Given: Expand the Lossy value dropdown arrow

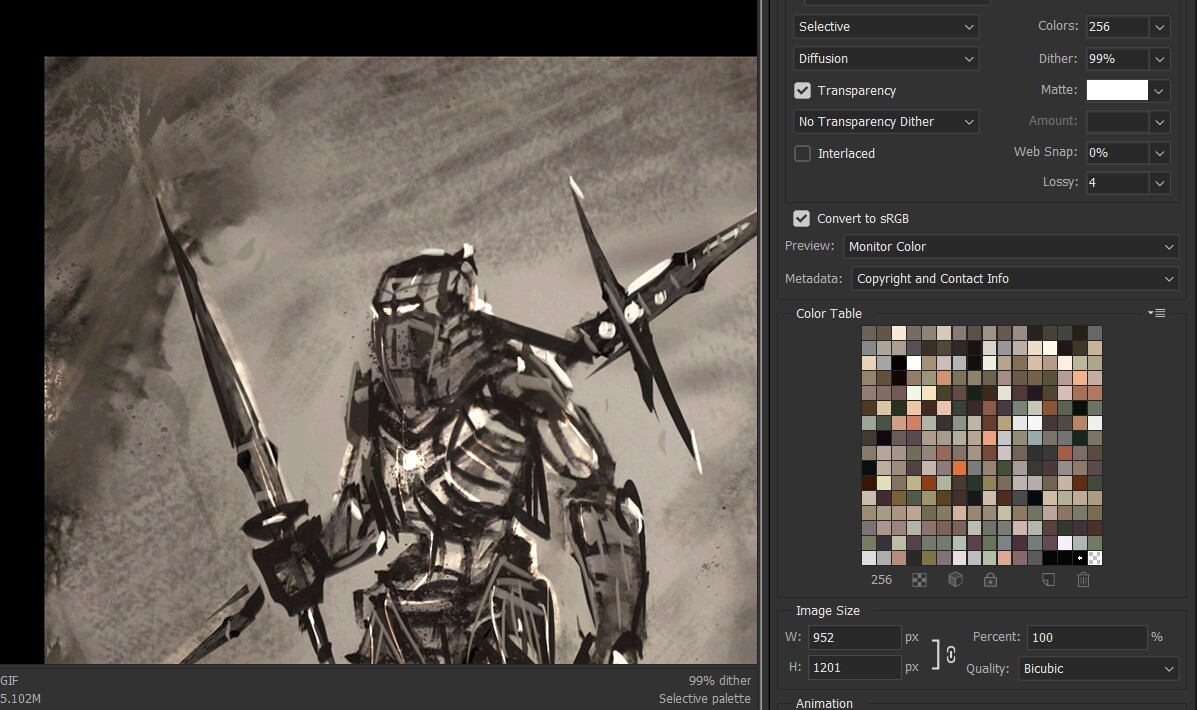Looking at the screenshot, I should 1160,182.
